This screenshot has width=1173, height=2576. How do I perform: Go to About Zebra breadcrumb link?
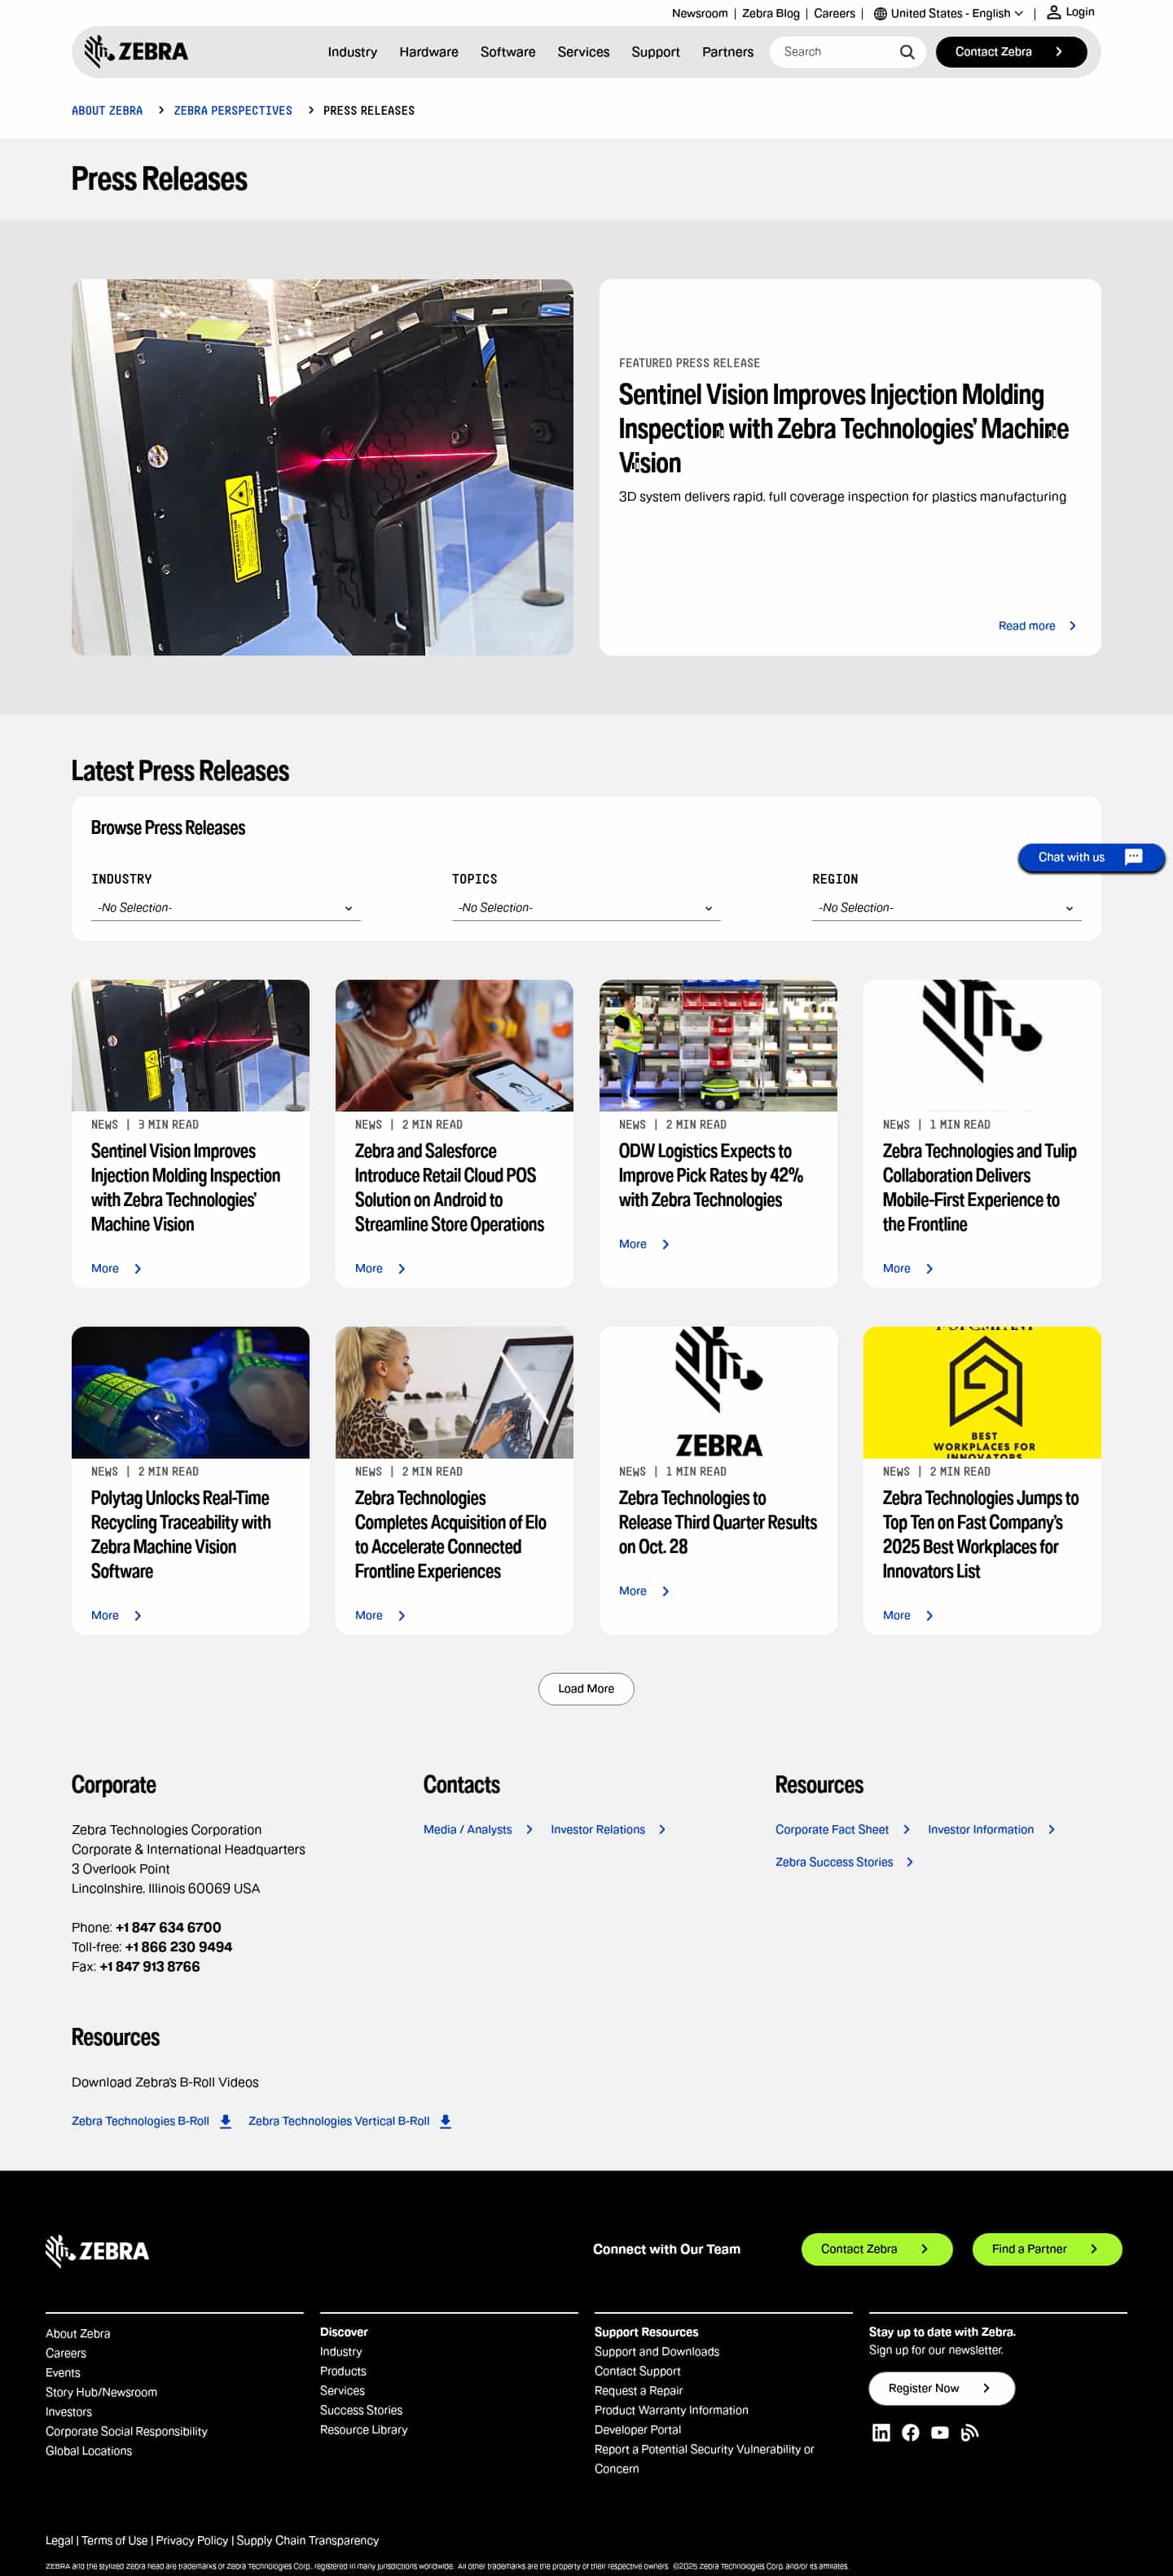(107, 111)
